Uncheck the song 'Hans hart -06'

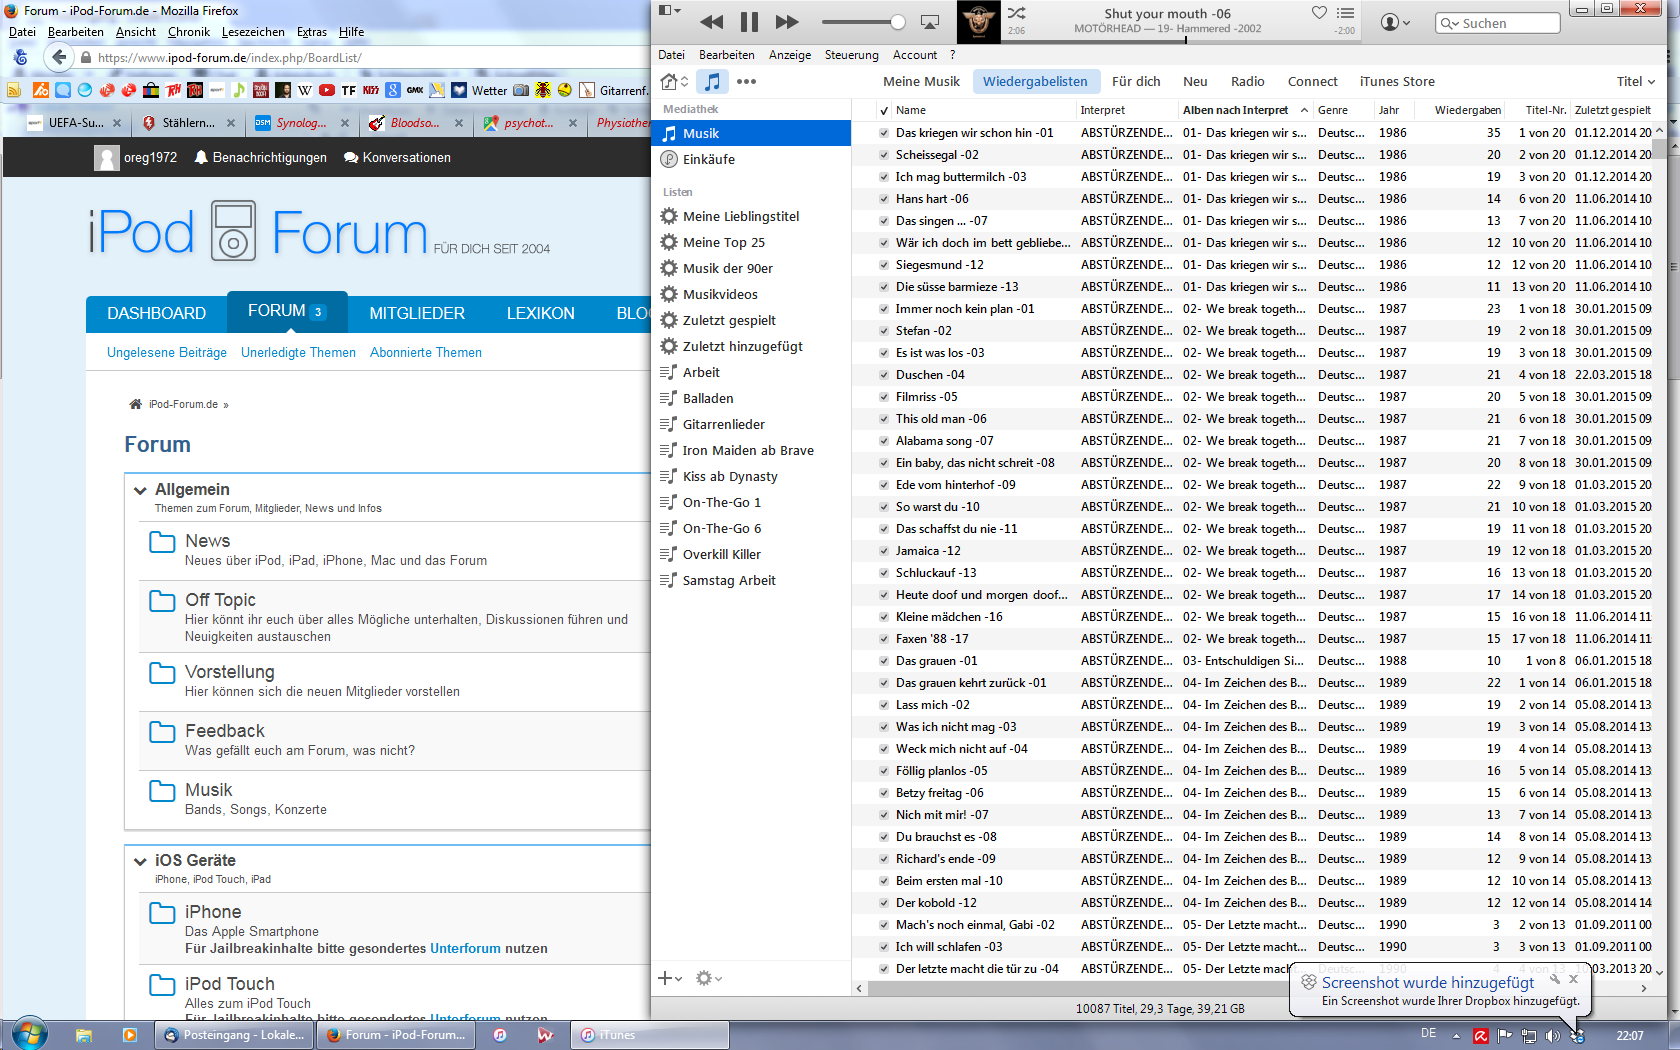point(884,199)
